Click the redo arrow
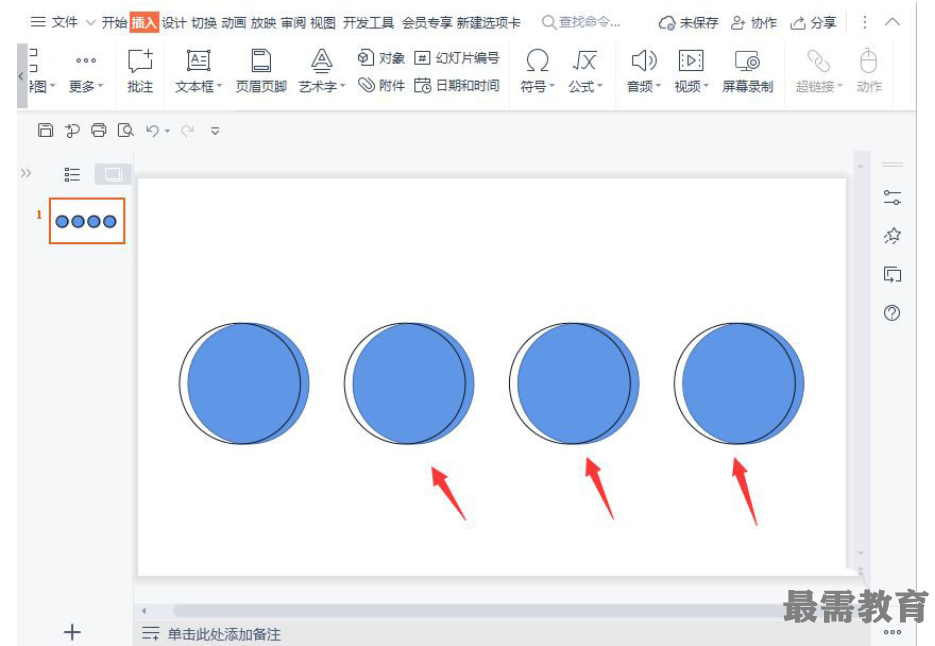935x646 pixels. click(x=187, y=130)
